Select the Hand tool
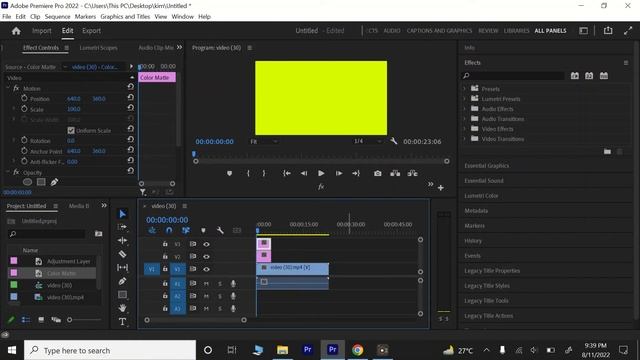This screenshot has width=640, height=360. (x=122, y=308)
